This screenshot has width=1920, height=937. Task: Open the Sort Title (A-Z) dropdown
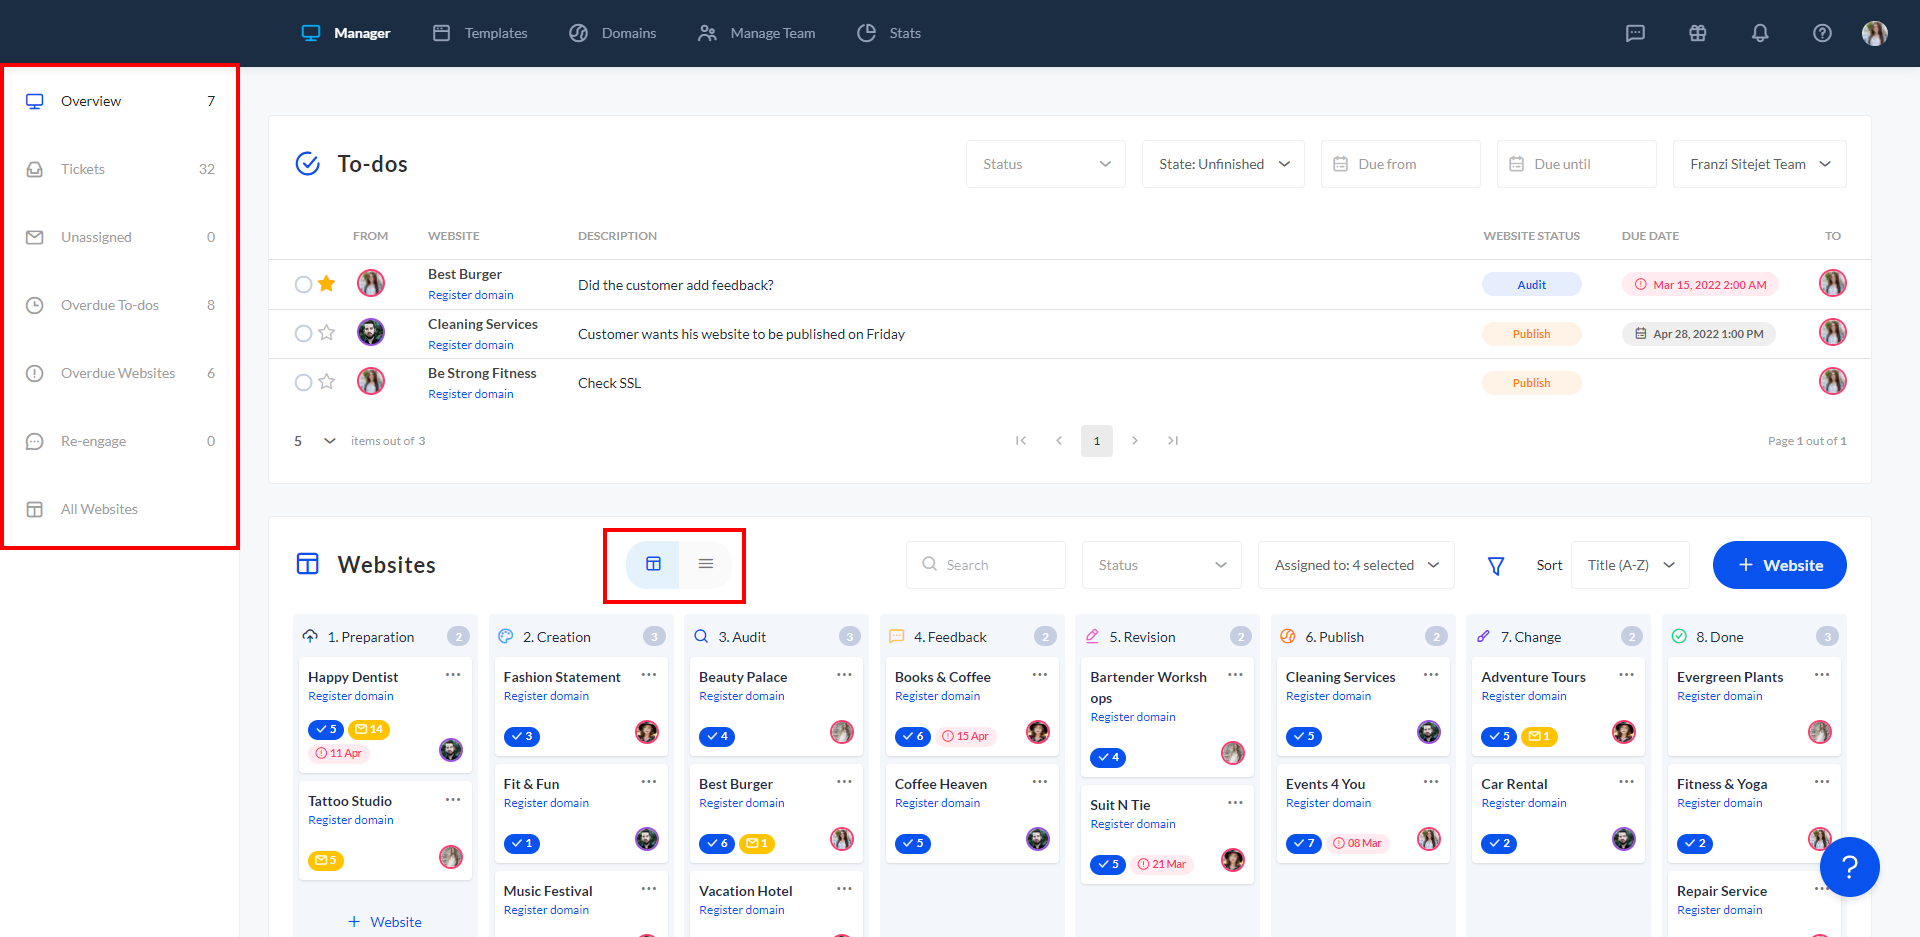point(1630,565)
